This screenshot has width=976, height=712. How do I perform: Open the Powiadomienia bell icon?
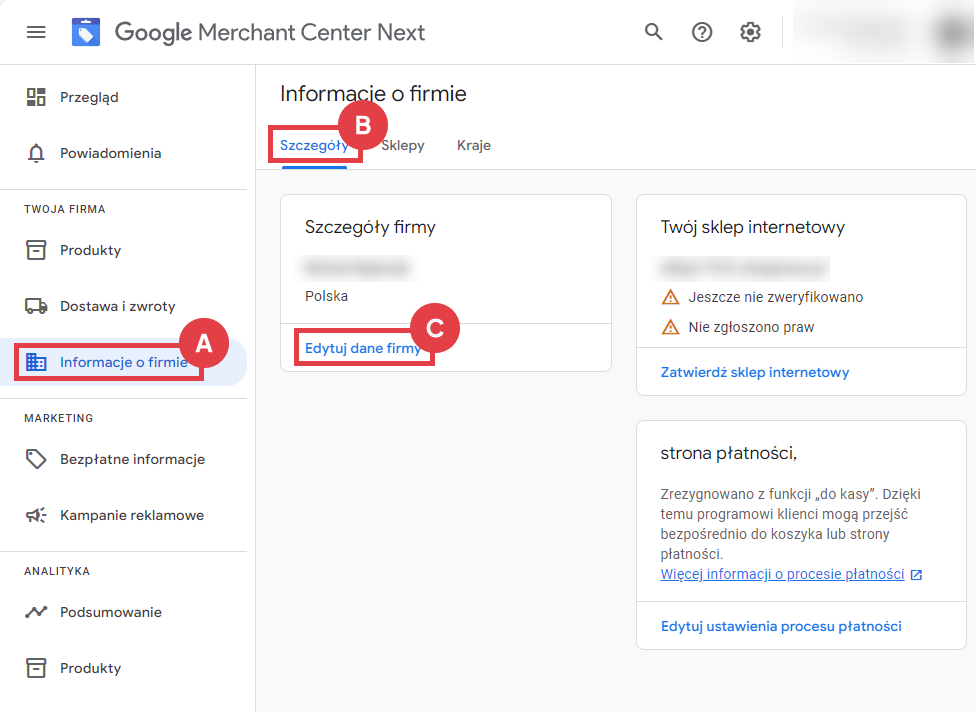[36, 152]
